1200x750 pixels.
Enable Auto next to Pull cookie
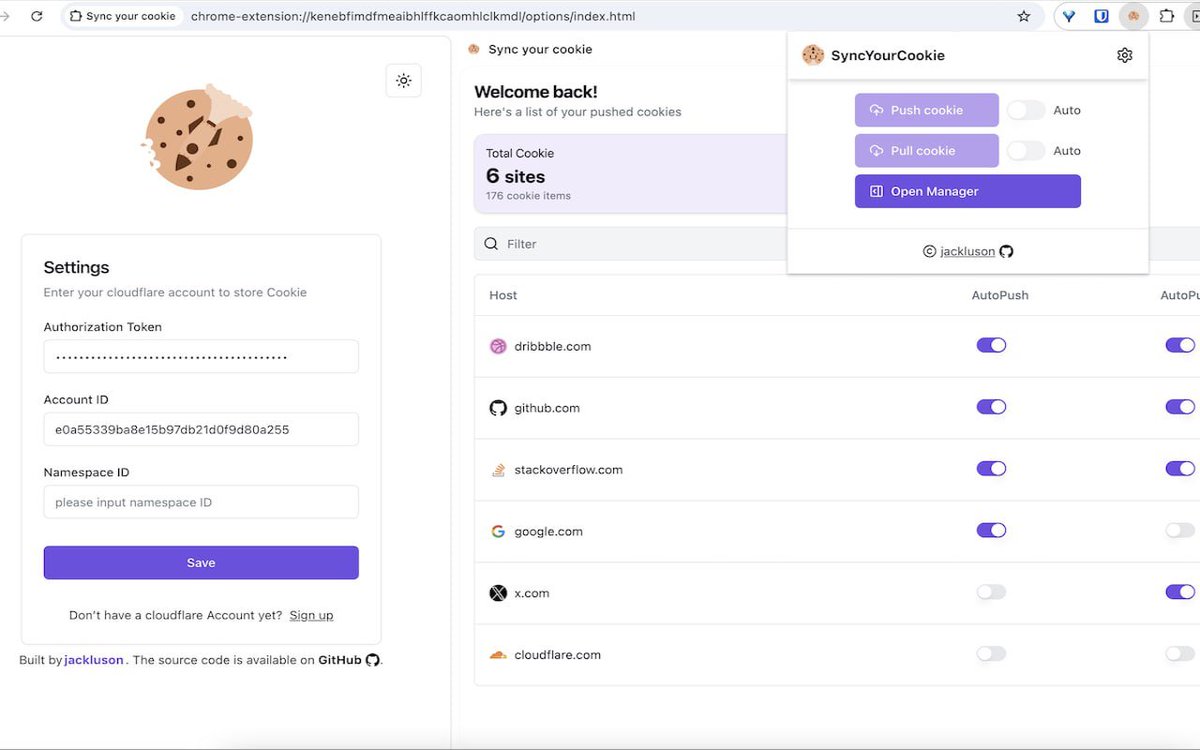point(1026,150)
